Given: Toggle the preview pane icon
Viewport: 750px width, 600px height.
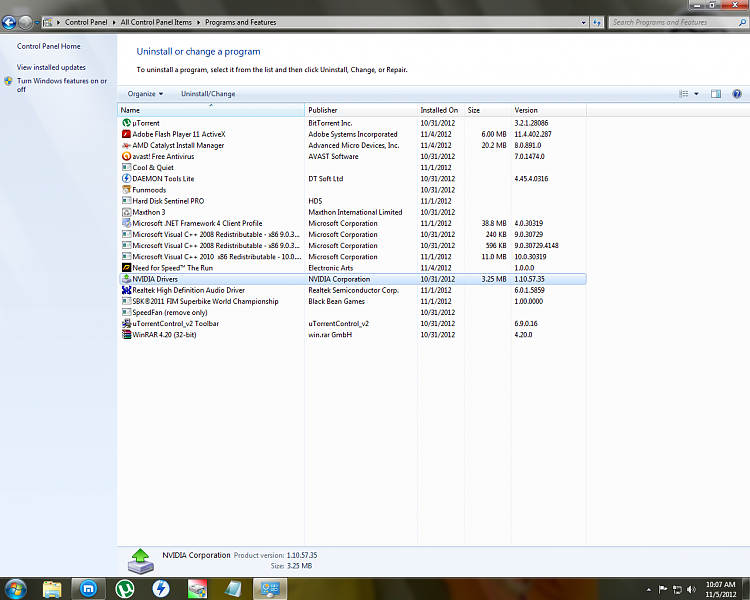Looking at the screenshot, I should 716,94.
